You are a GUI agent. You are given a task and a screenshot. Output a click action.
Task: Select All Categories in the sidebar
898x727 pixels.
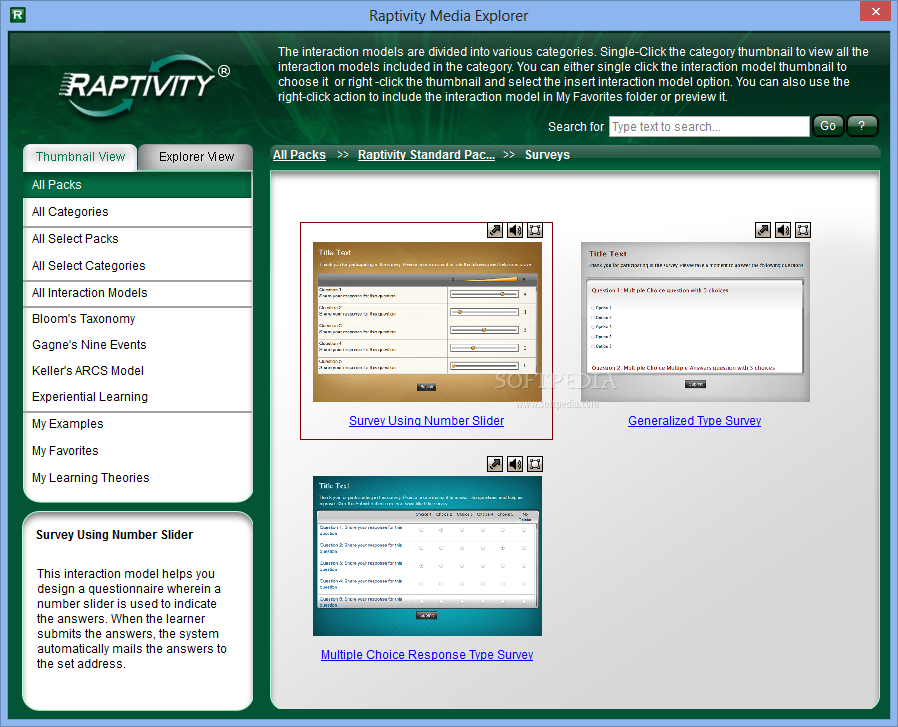137,212
